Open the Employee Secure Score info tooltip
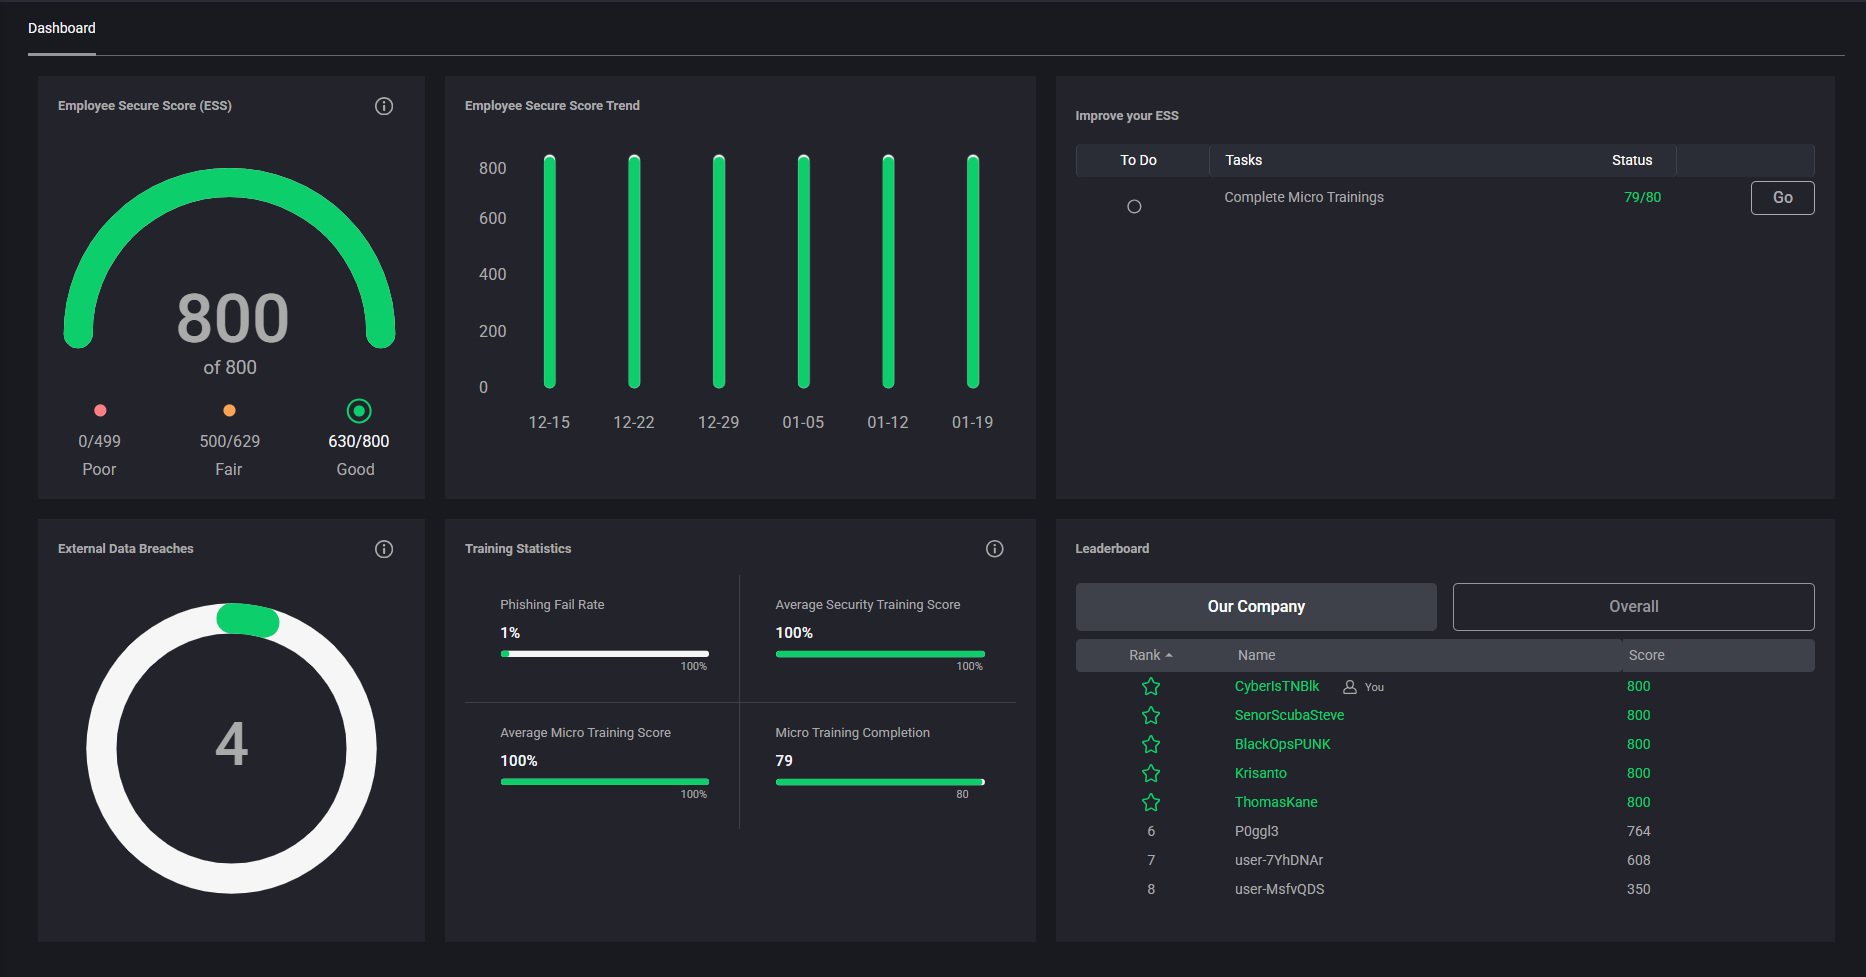The width and height of the screenshot is (1866, 977). click(x=384, y=105)
